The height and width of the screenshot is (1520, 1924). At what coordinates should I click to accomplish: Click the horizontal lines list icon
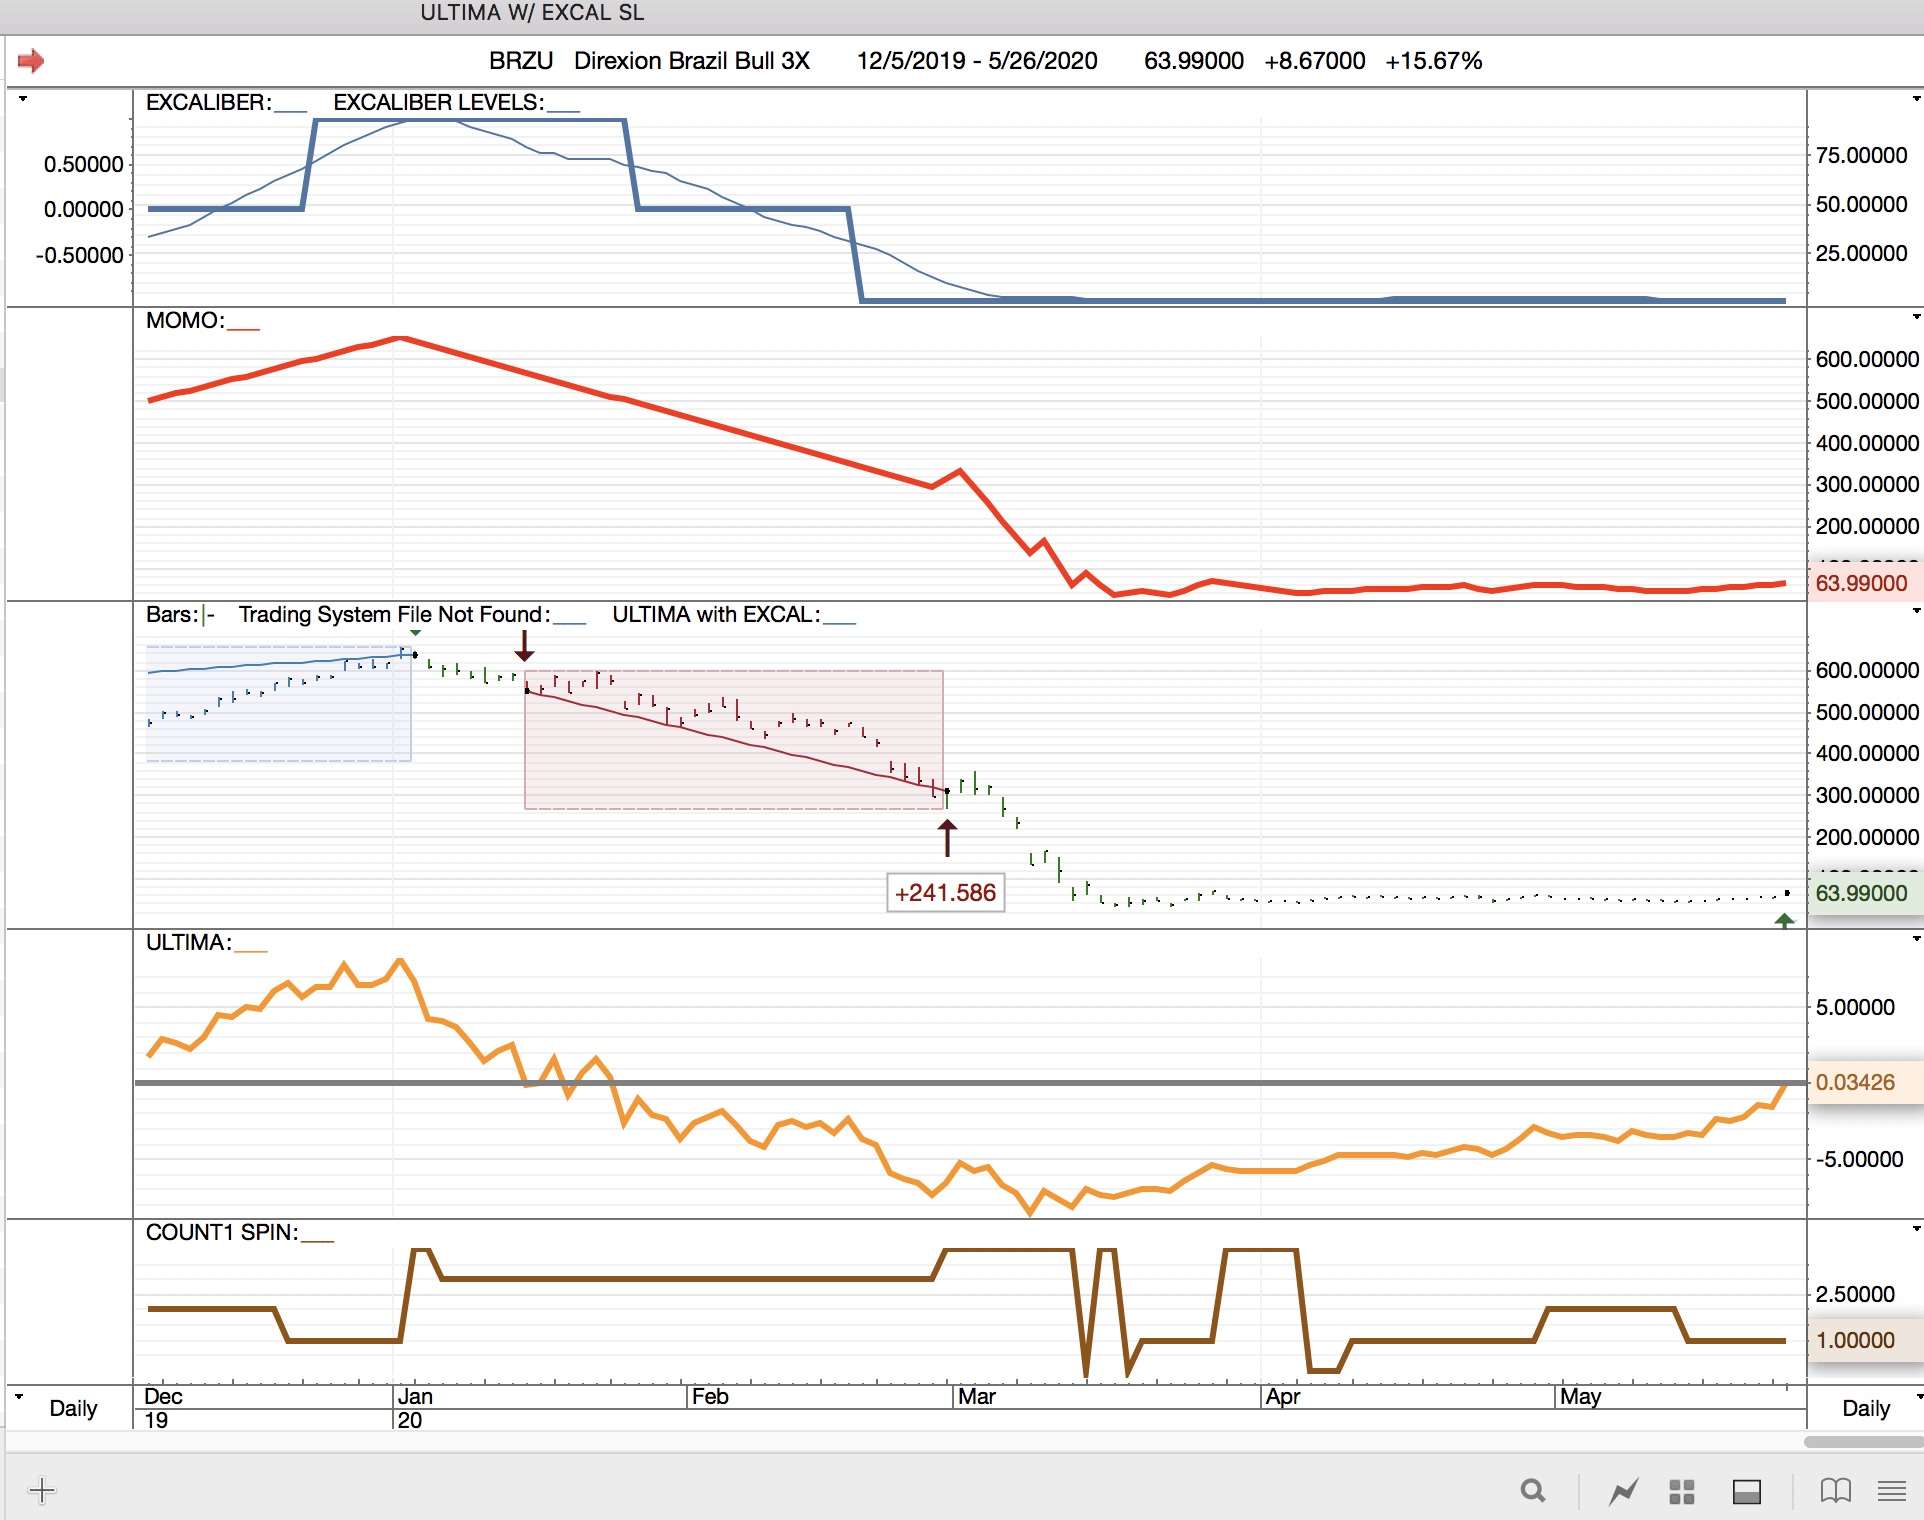1891,1491
